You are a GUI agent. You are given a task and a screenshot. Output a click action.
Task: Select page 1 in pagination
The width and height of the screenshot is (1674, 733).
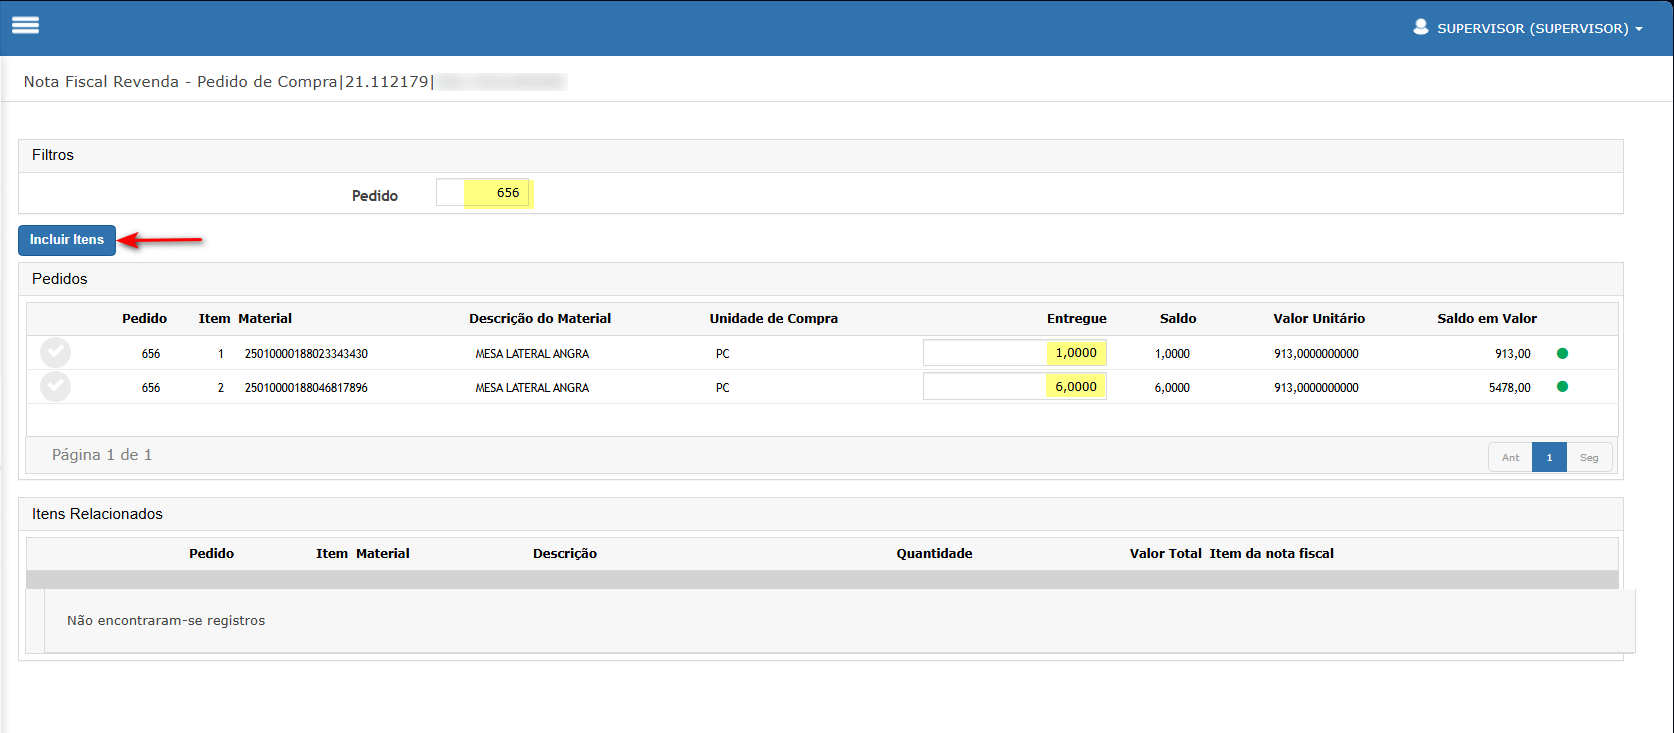click(1549, 457)
